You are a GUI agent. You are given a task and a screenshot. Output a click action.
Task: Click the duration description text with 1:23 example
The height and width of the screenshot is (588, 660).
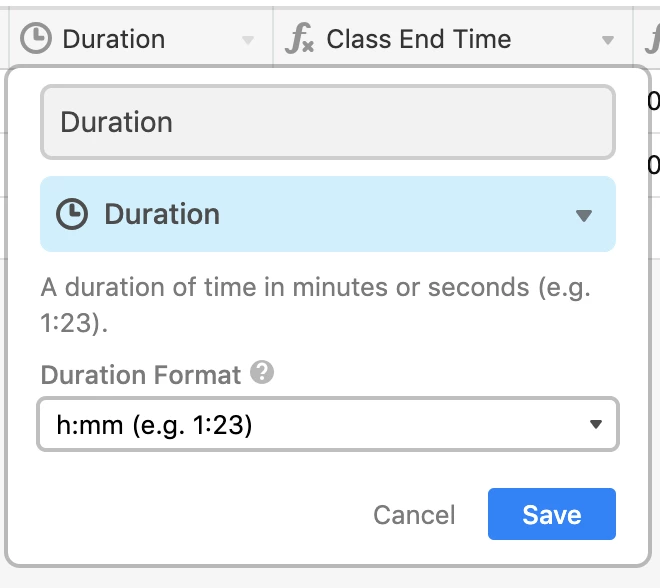pyautogui.click(x=316, y=305)
